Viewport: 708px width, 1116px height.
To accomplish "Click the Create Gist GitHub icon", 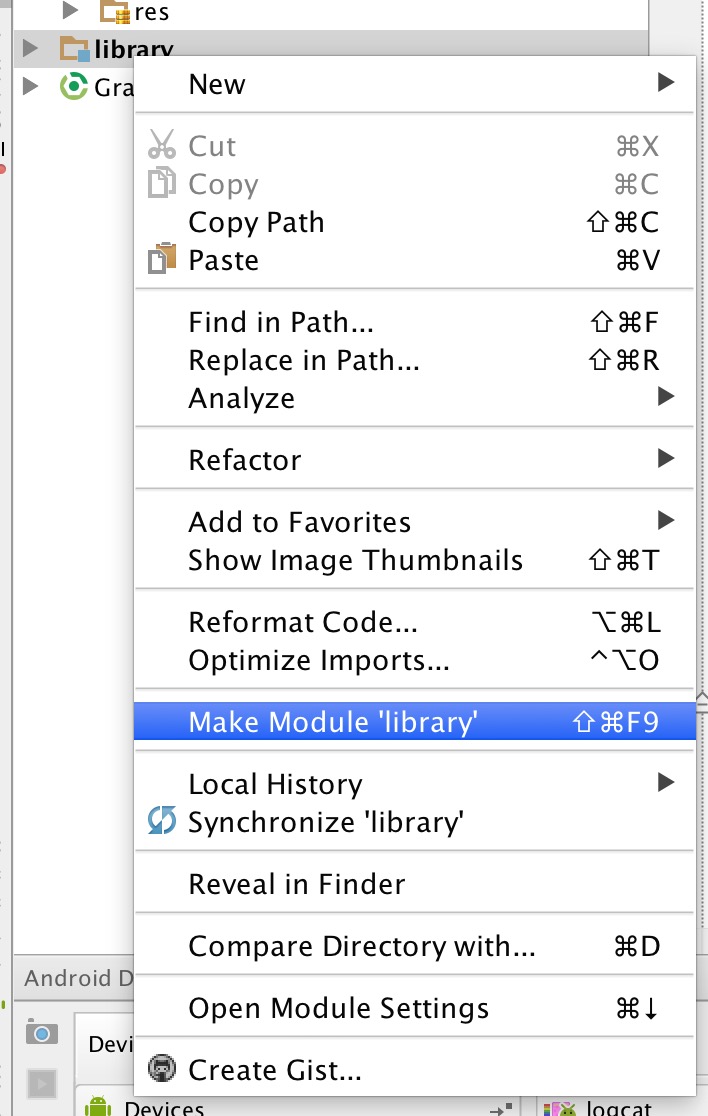I will pyautogui.click(x=162, y=1068).
